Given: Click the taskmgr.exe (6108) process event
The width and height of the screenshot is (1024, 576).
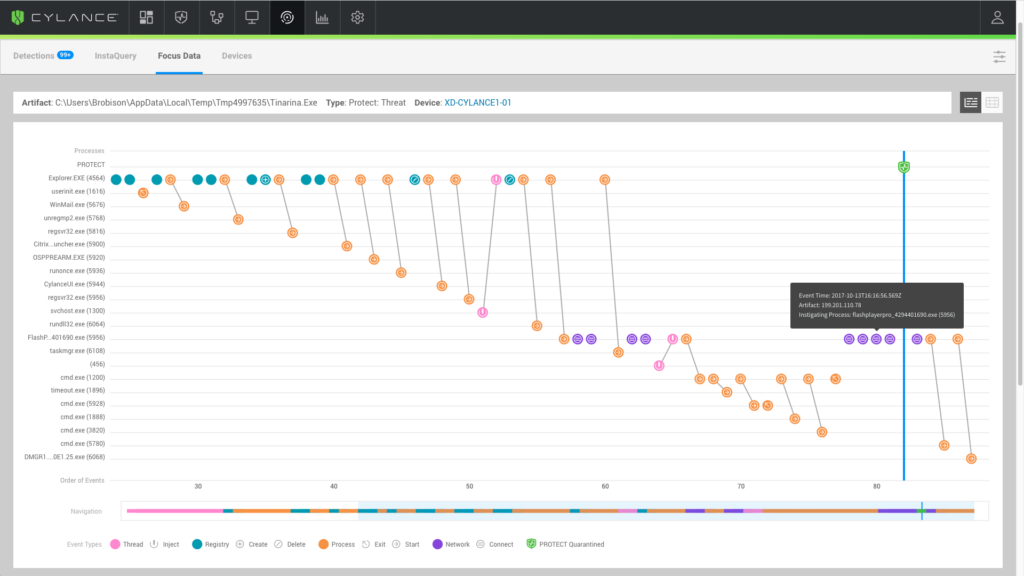Looking at the screenshot, I should point(618,353).
